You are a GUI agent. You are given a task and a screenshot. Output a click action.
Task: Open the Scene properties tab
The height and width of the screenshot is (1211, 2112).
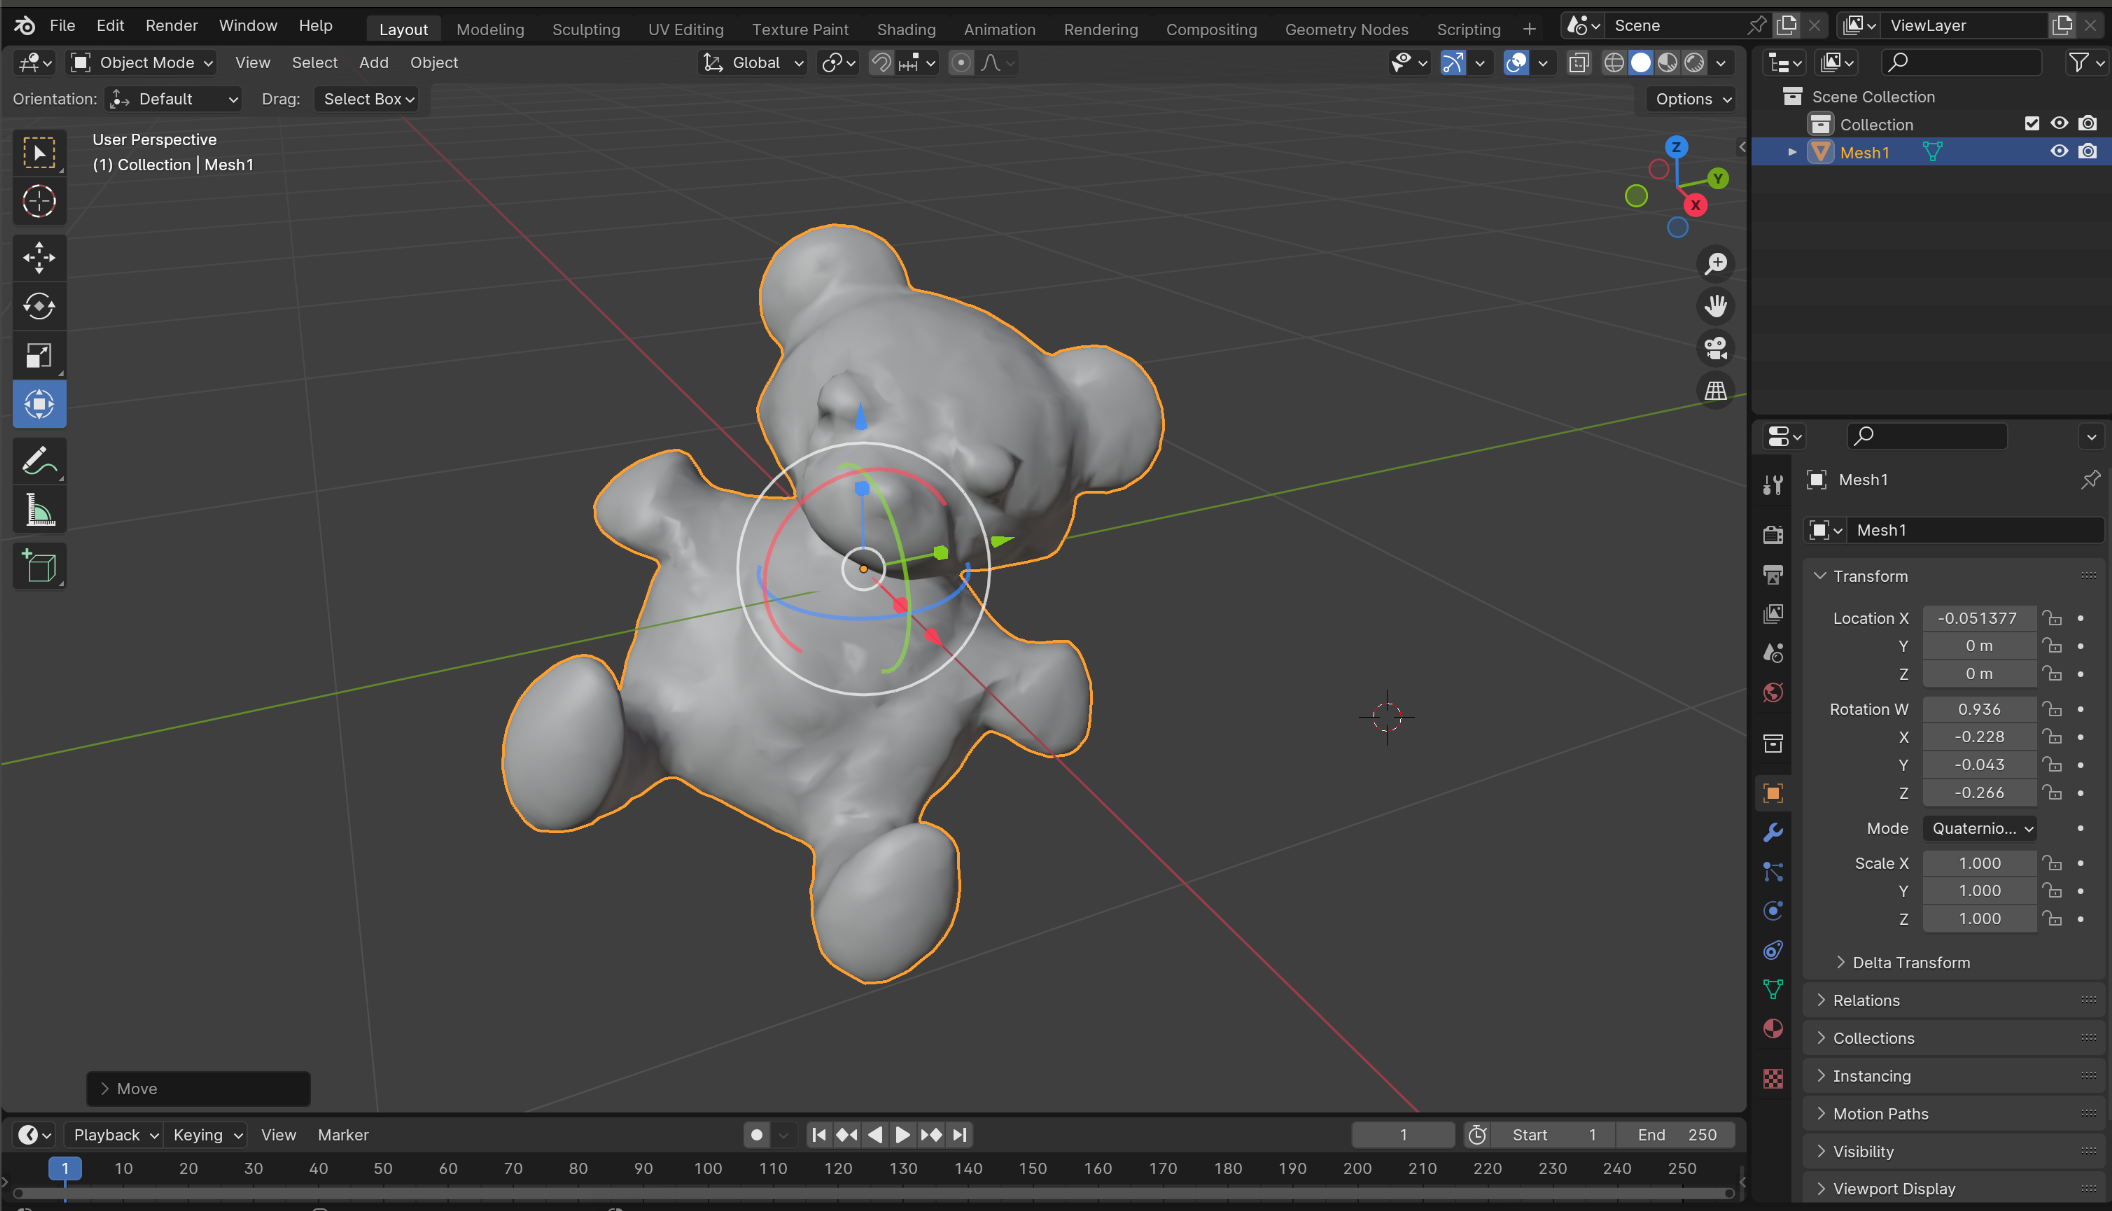click(1773, 653)
